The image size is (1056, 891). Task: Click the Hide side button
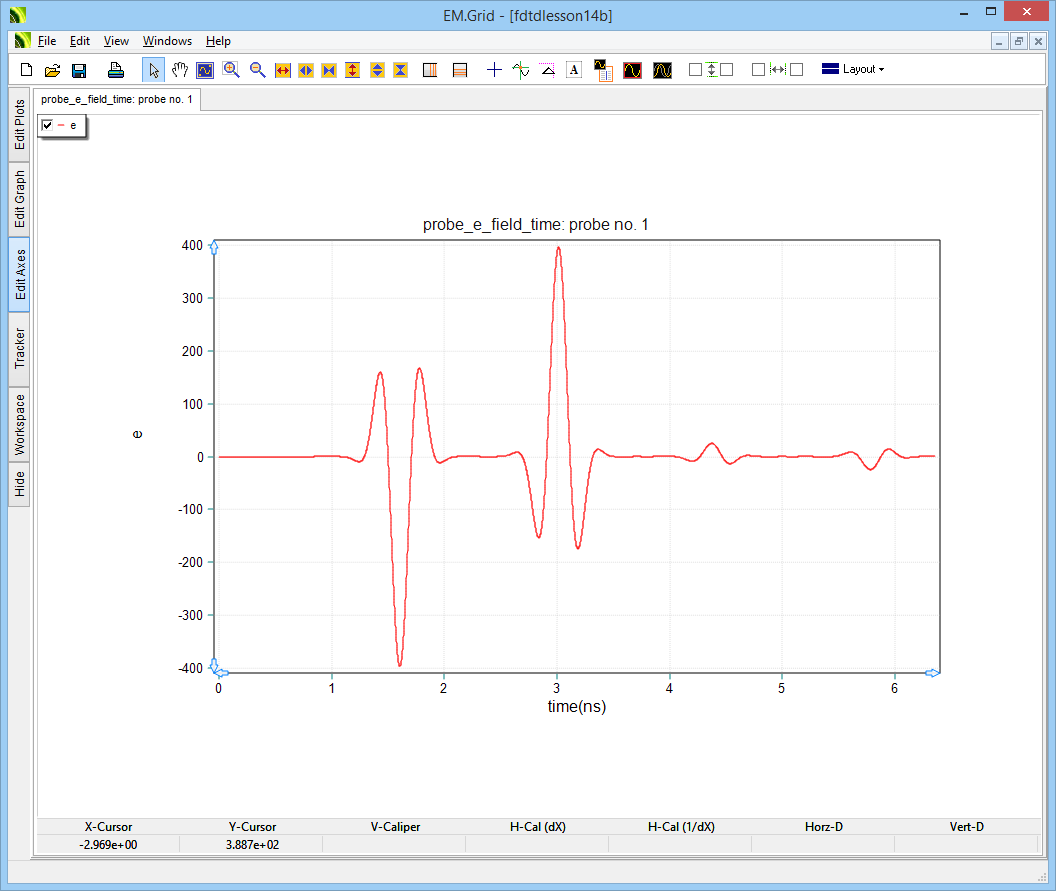20,485
